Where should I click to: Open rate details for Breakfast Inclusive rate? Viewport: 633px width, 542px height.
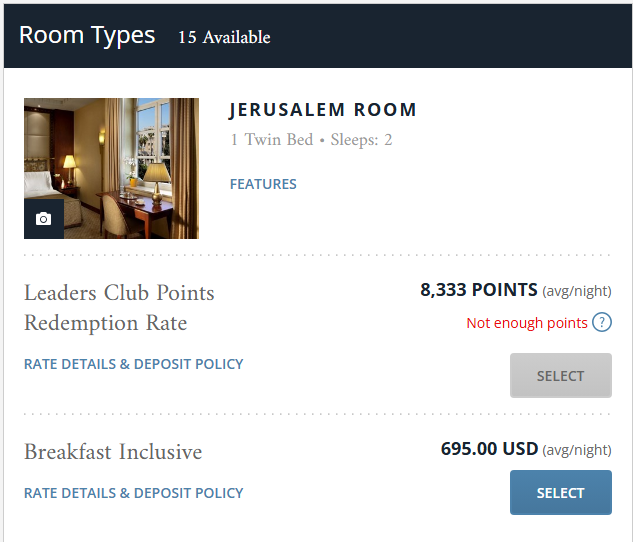[134, 493]
